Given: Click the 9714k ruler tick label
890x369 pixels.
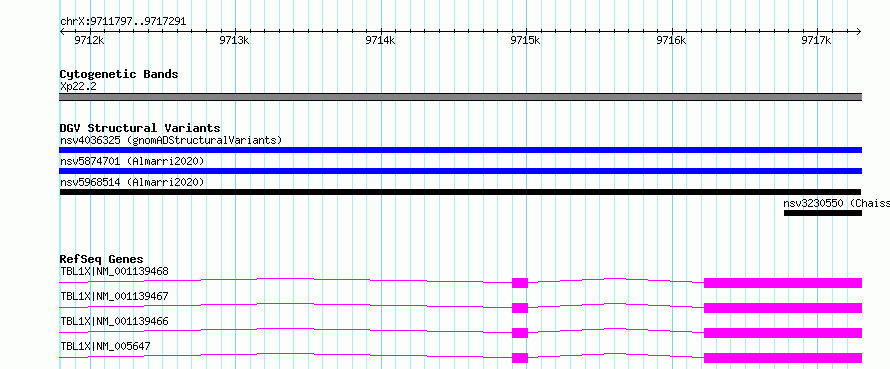Looking at the screenshot, I should (380, 40).
